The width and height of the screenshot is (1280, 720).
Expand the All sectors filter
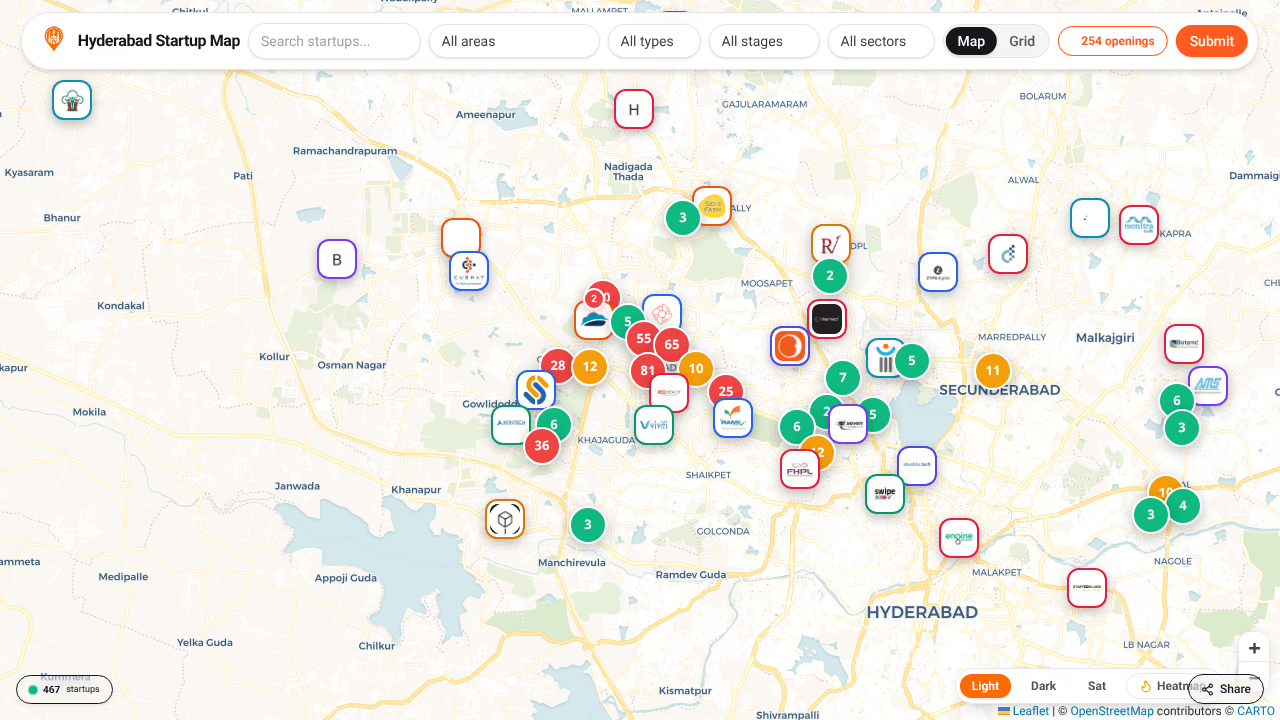[x=881, y=41]
